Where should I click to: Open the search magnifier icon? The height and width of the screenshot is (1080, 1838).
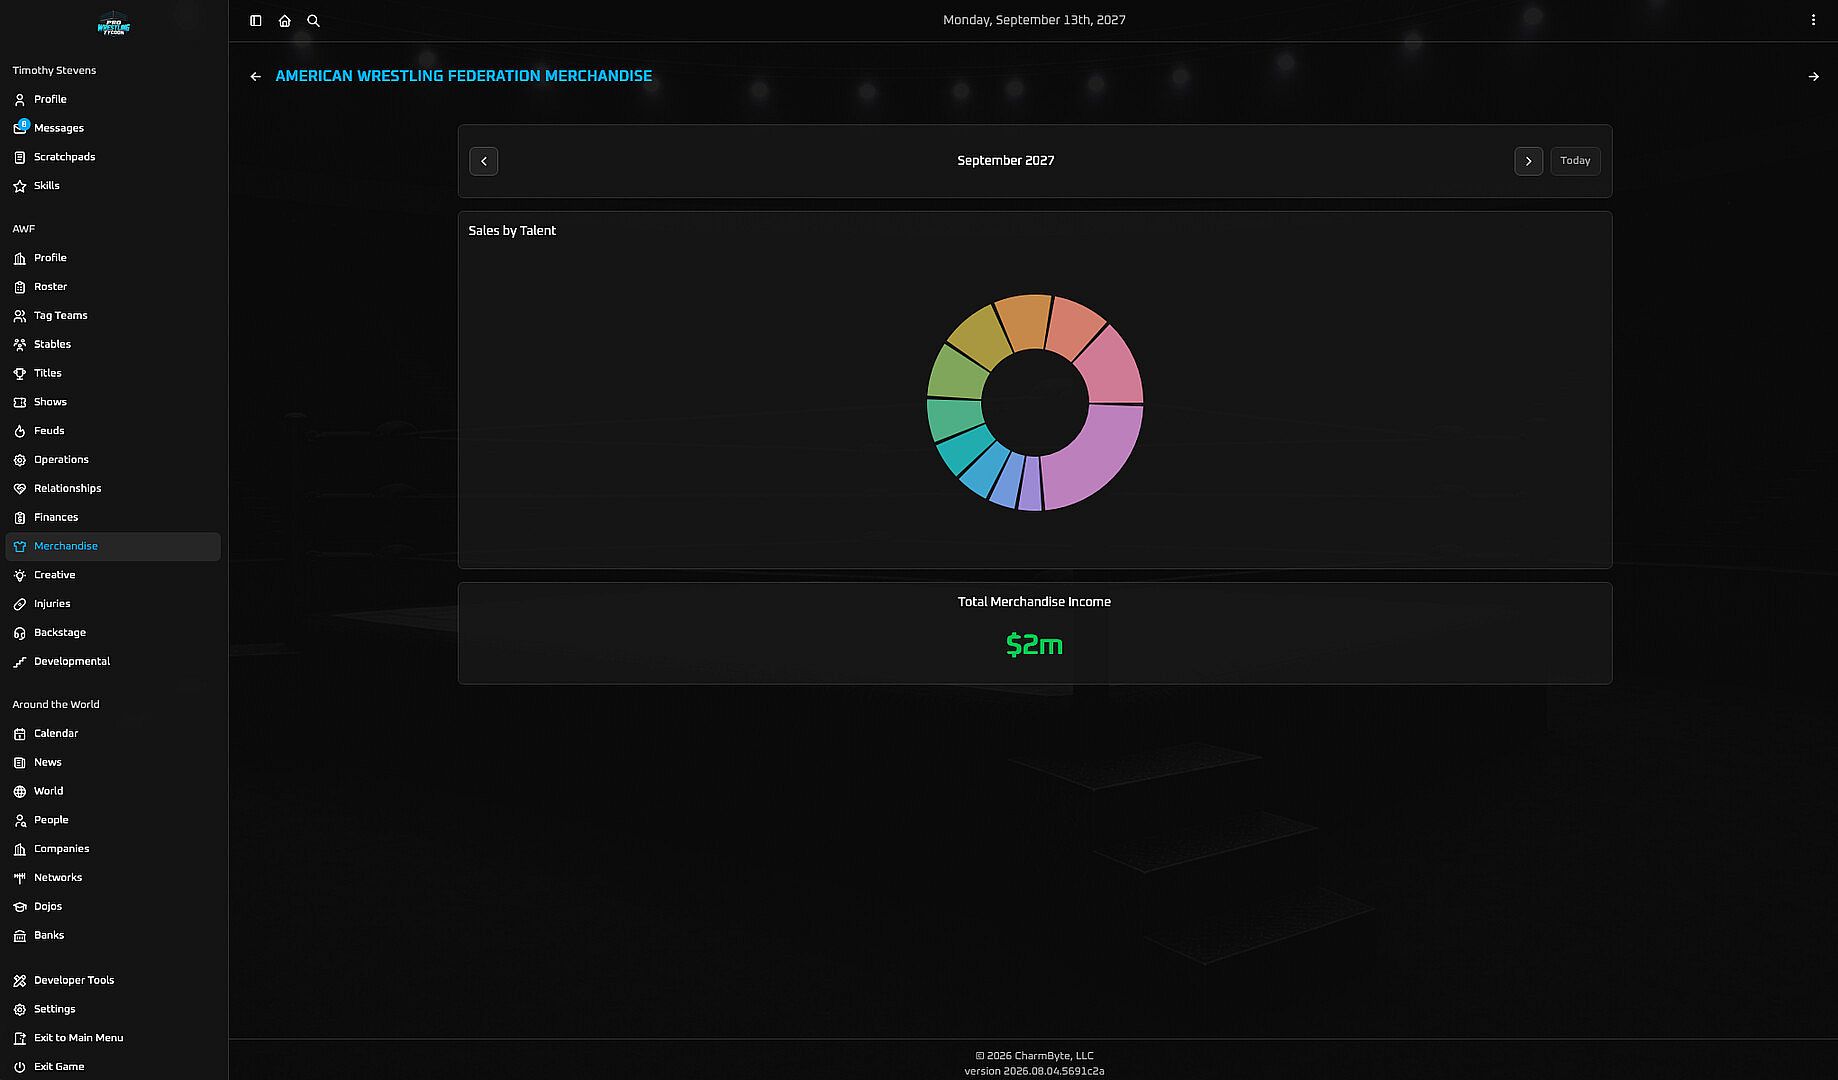pyautogui.click(x=314, y=20)
